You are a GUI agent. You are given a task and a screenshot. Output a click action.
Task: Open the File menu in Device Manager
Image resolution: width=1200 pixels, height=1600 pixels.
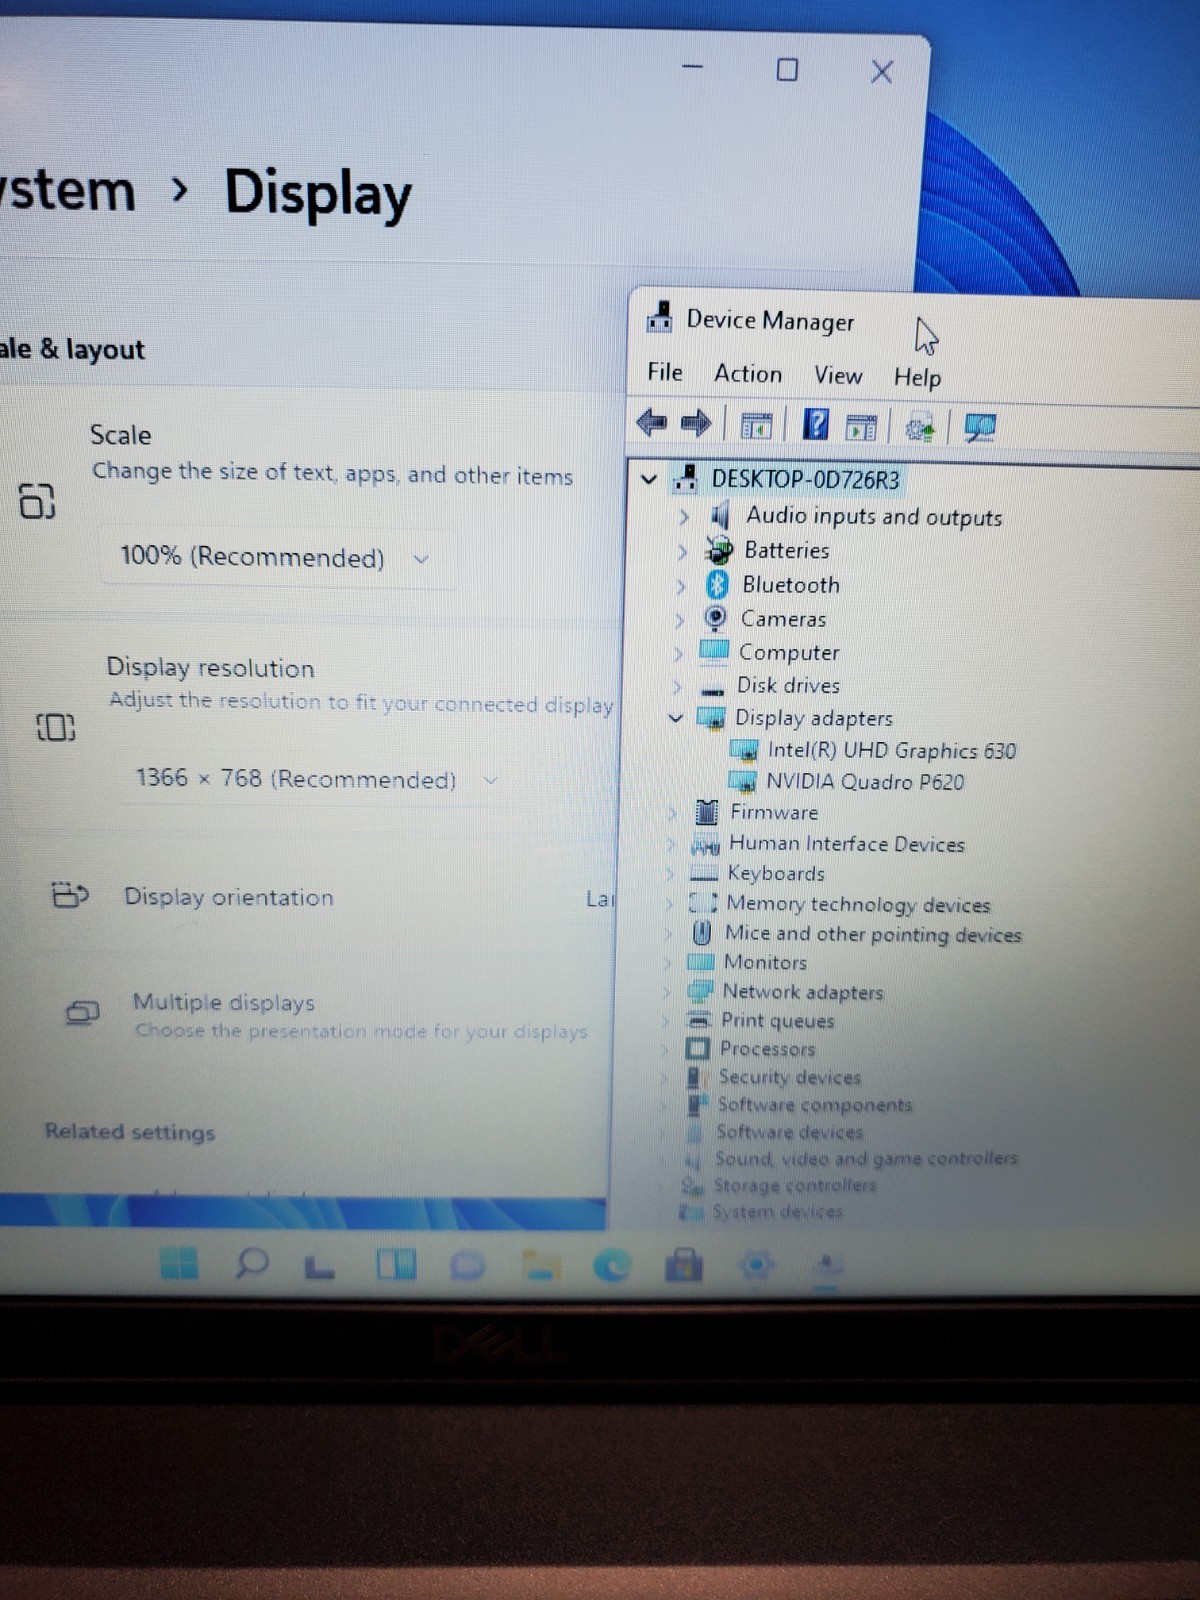664,372
